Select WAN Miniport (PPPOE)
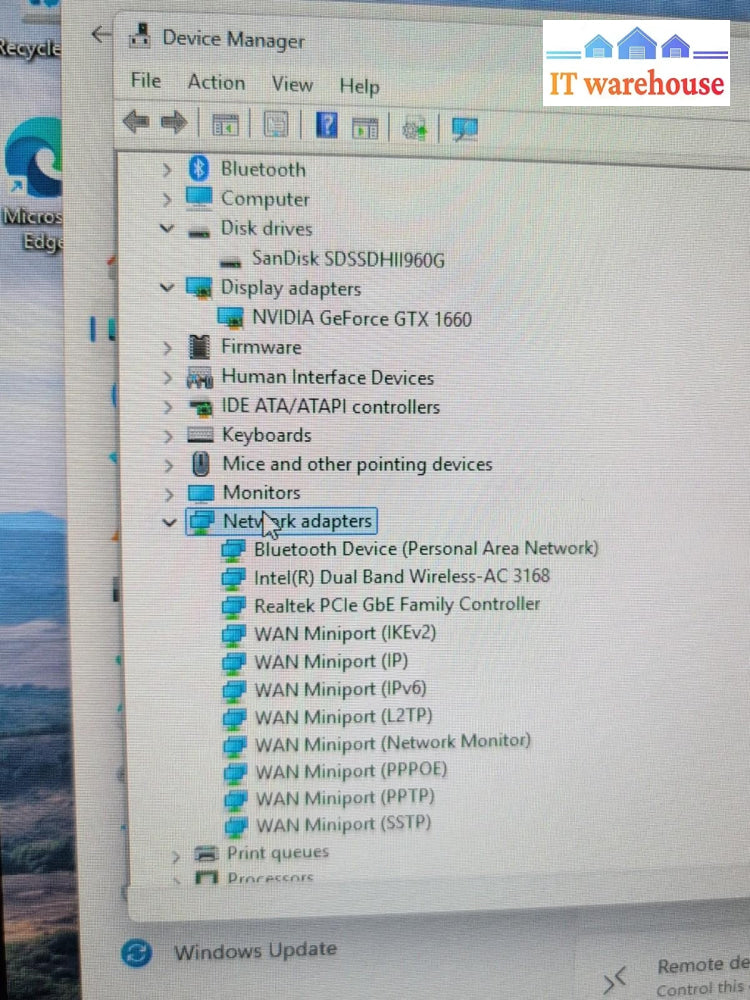 [x=351, y=771]
